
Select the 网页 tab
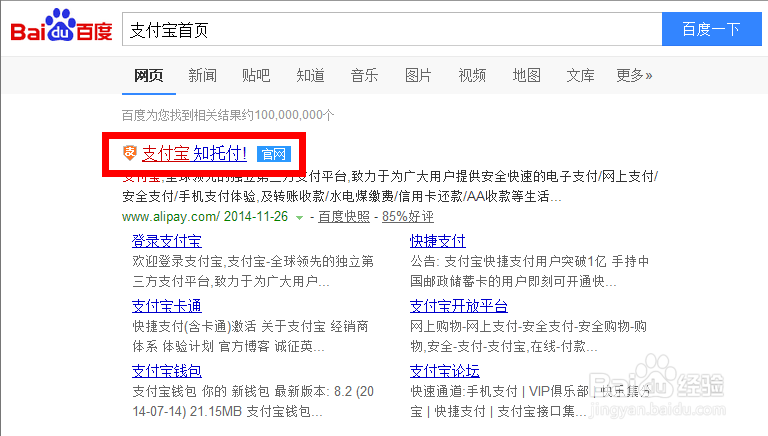click(x=149, y=75)
